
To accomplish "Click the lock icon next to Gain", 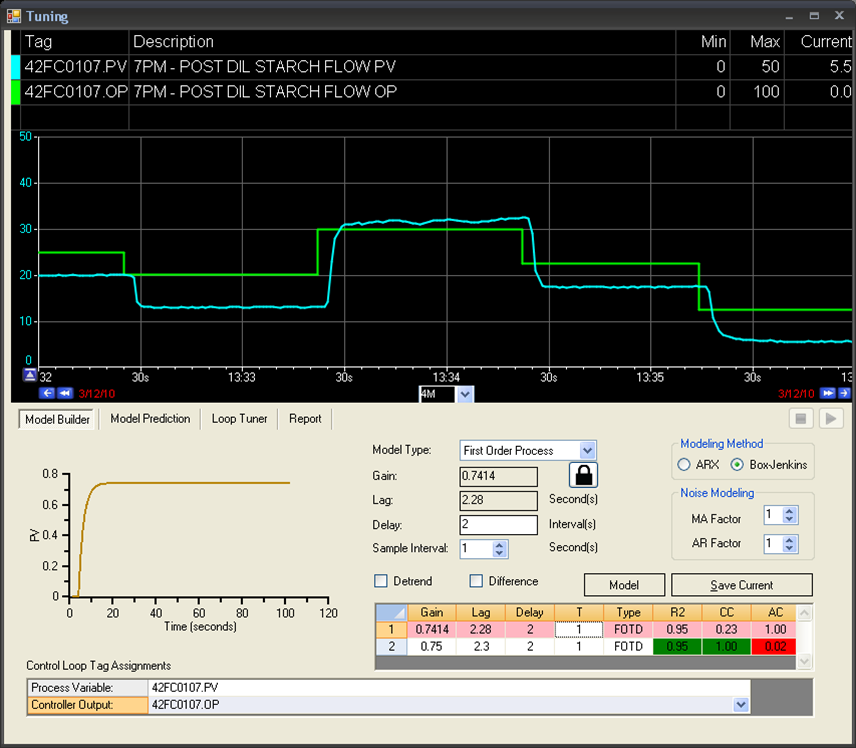I will (583, 474).
